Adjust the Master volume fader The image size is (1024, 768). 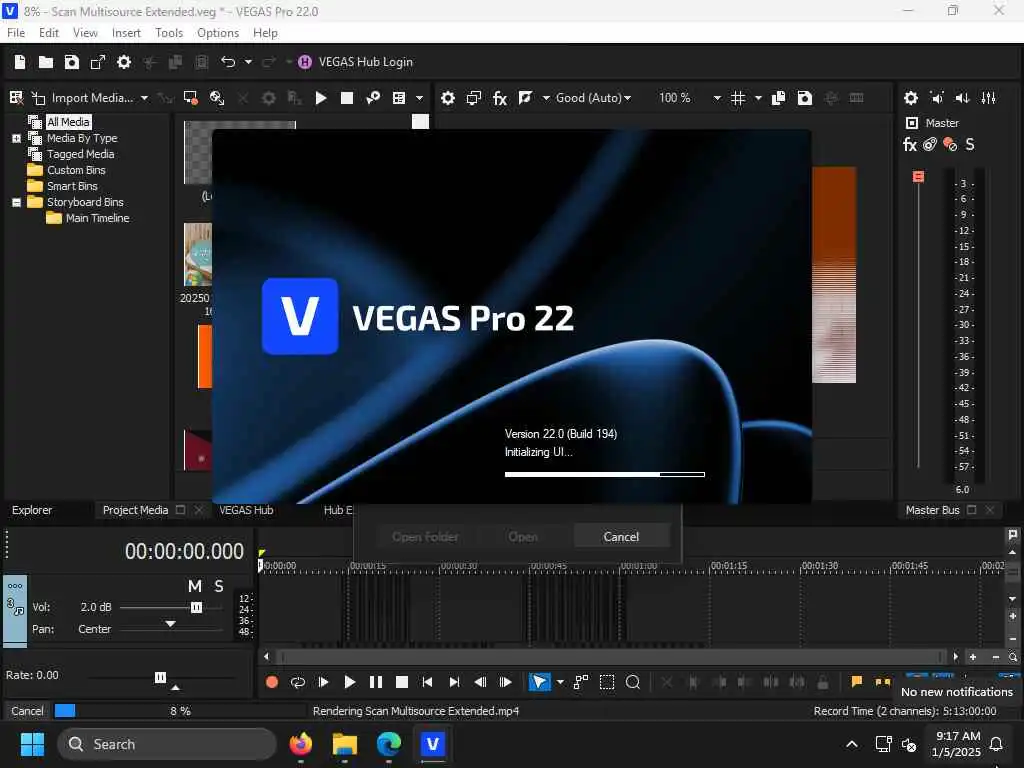918,176
